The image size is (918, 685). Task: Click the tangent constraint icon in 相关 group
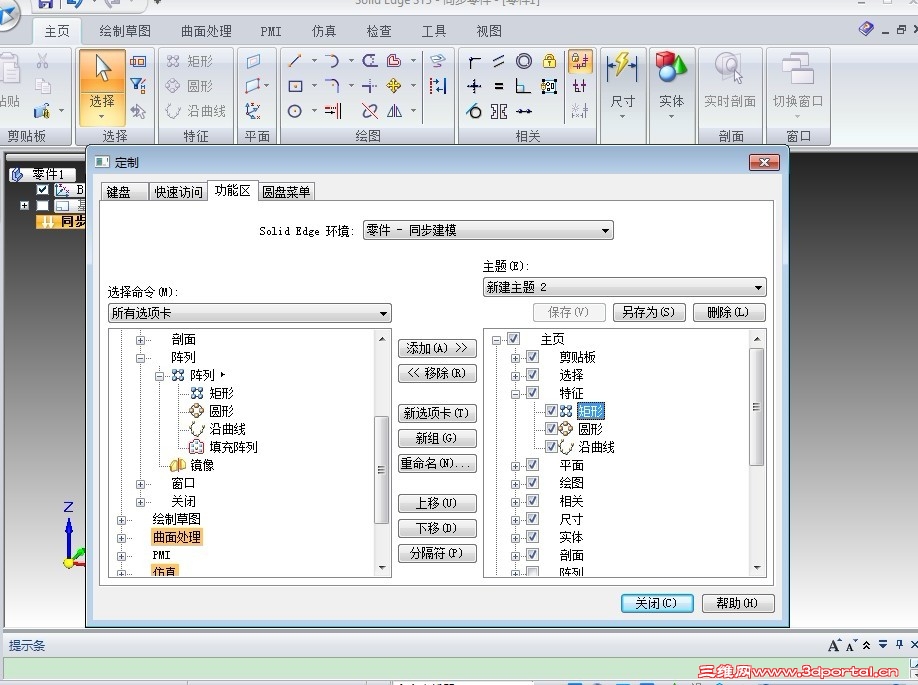(x=474, y=111)
